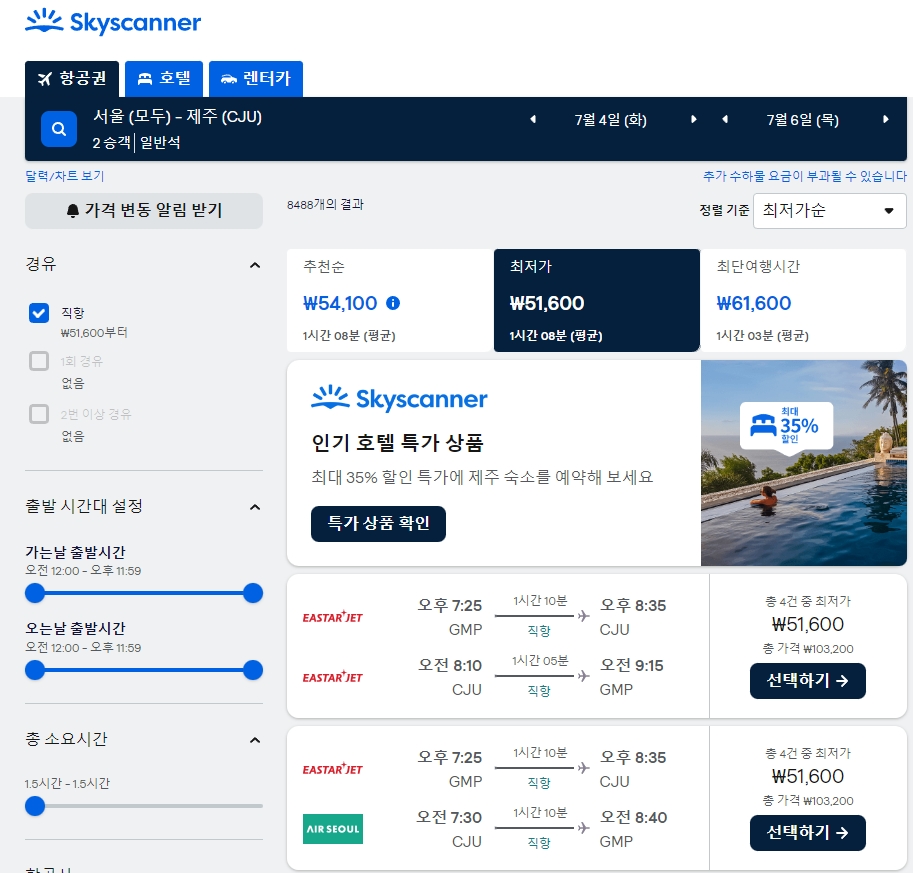Uncheck the 직항 filter checkbox
Viewport: 913px width, 873px height.
38,313
